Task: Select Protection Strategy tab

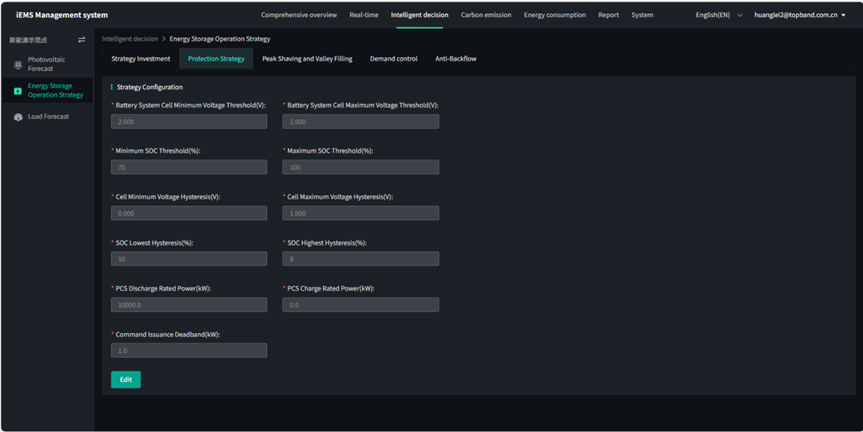Action: tap(216, 58)
